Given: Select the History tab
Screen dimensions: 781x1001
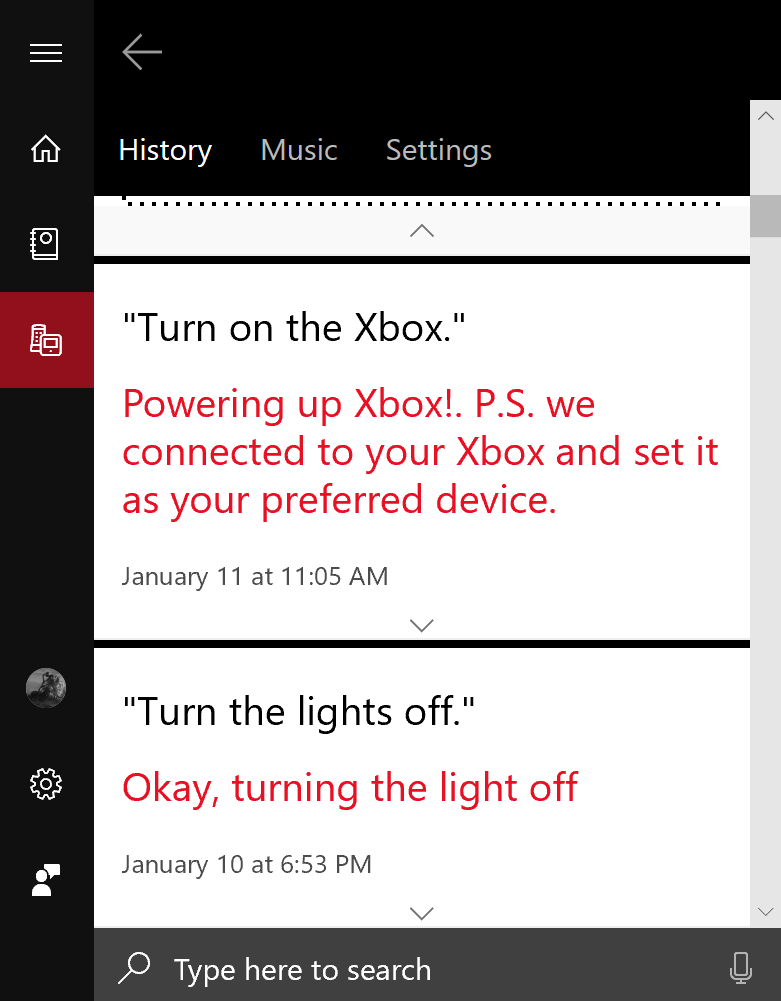Looking at the screenshot, I should 165,150.
